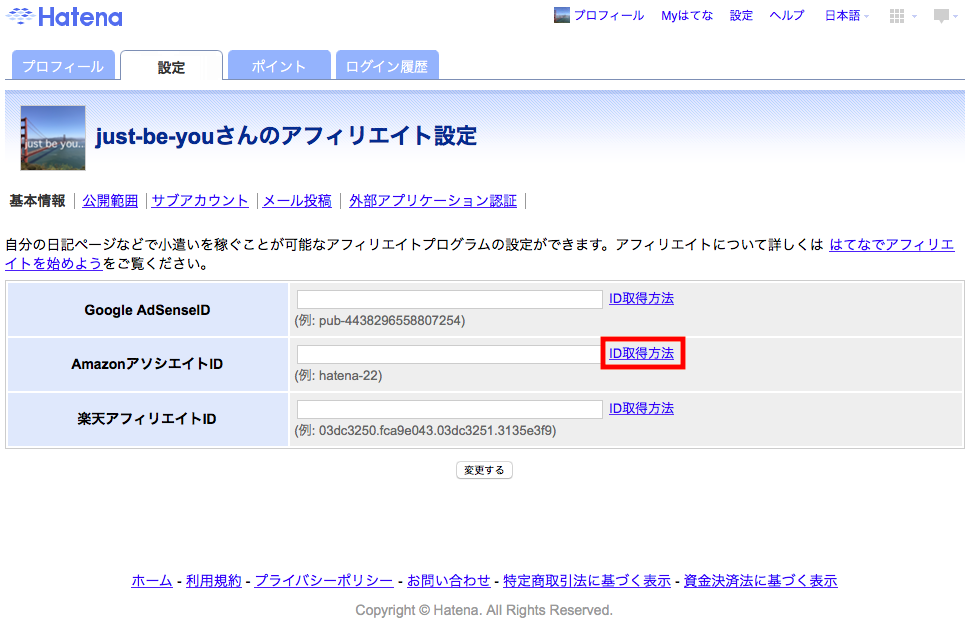
Task: Open ID取得方法 link for Amazonアソシエイト
Action: 641,353
